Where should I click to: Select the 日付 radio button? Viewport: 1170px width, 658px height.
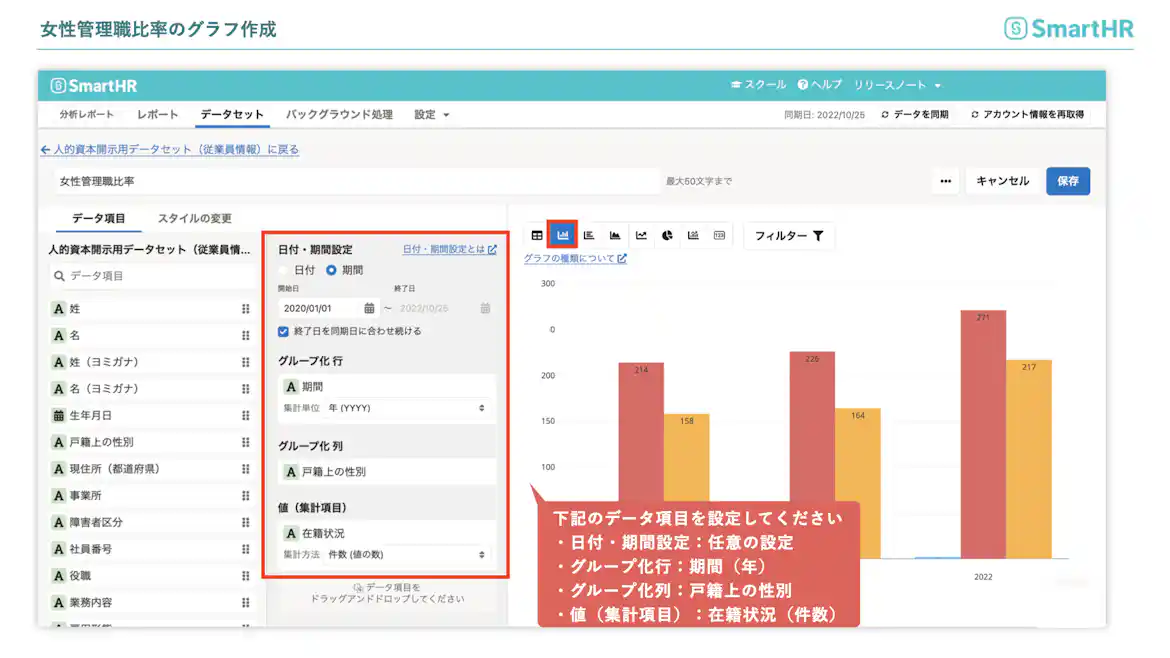(282, 269)
